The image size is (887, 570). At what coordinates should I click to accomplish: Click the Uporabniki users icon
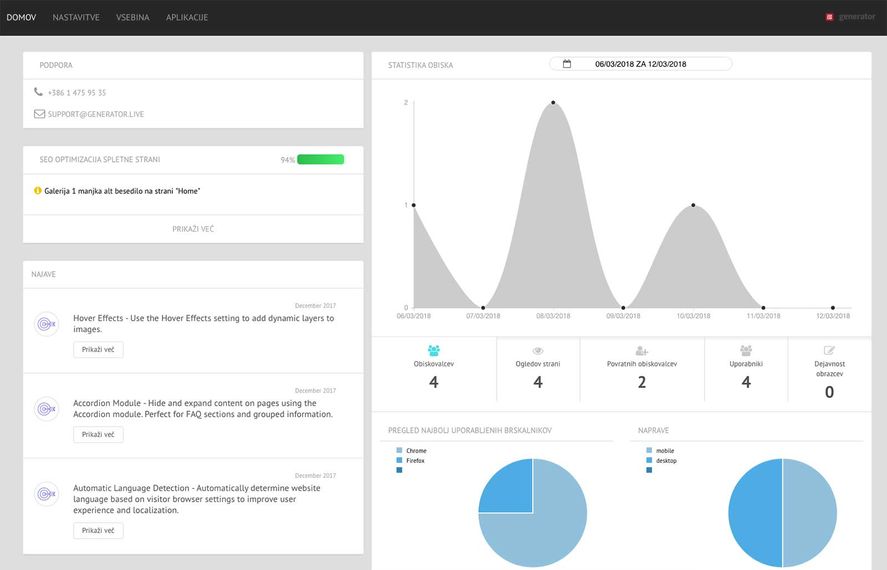point(746,351)
